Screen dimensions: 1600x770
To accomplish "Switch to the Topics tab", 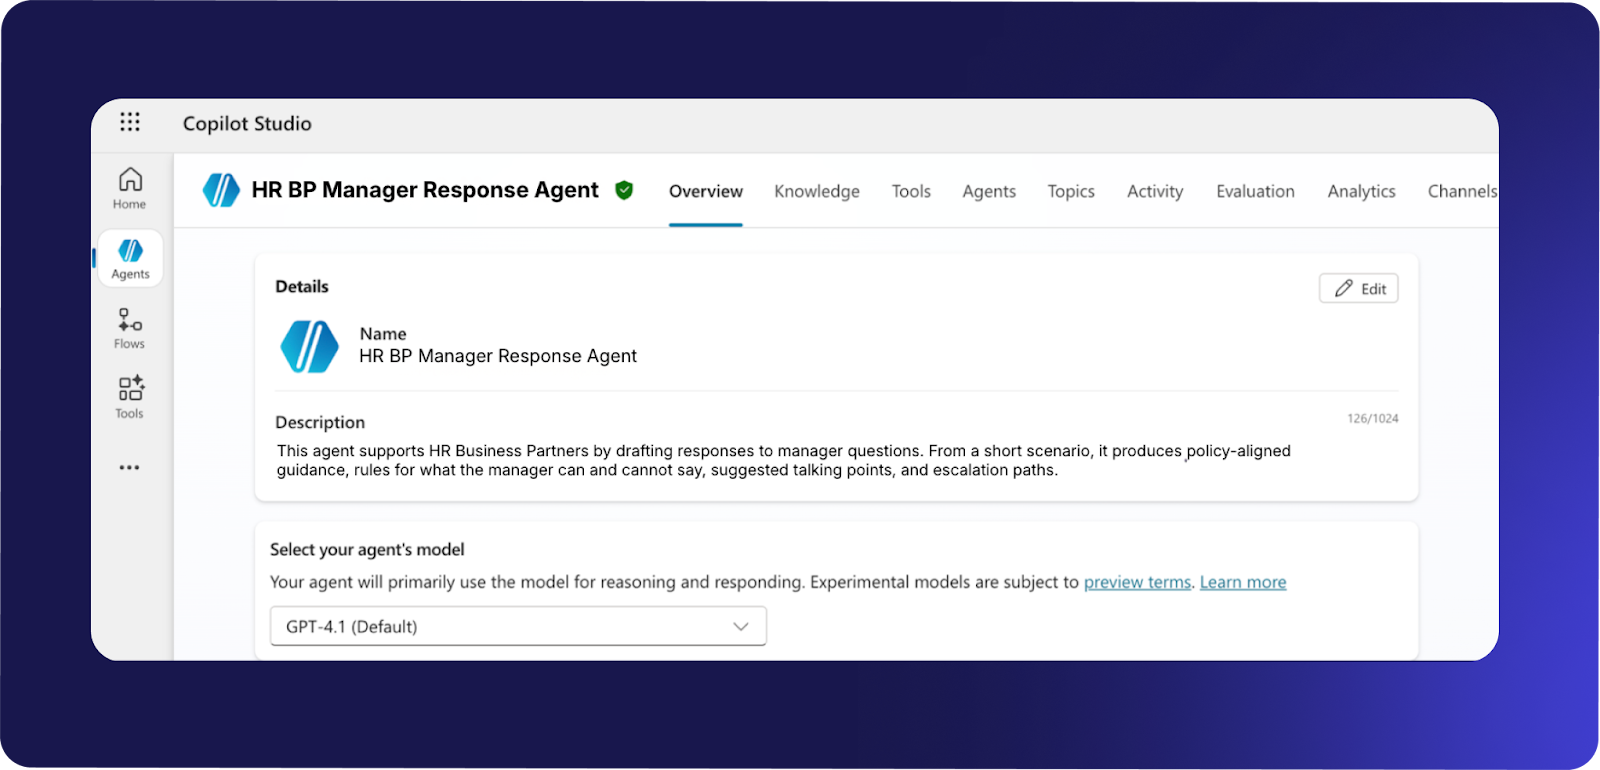I will [x=1070, y=191].
